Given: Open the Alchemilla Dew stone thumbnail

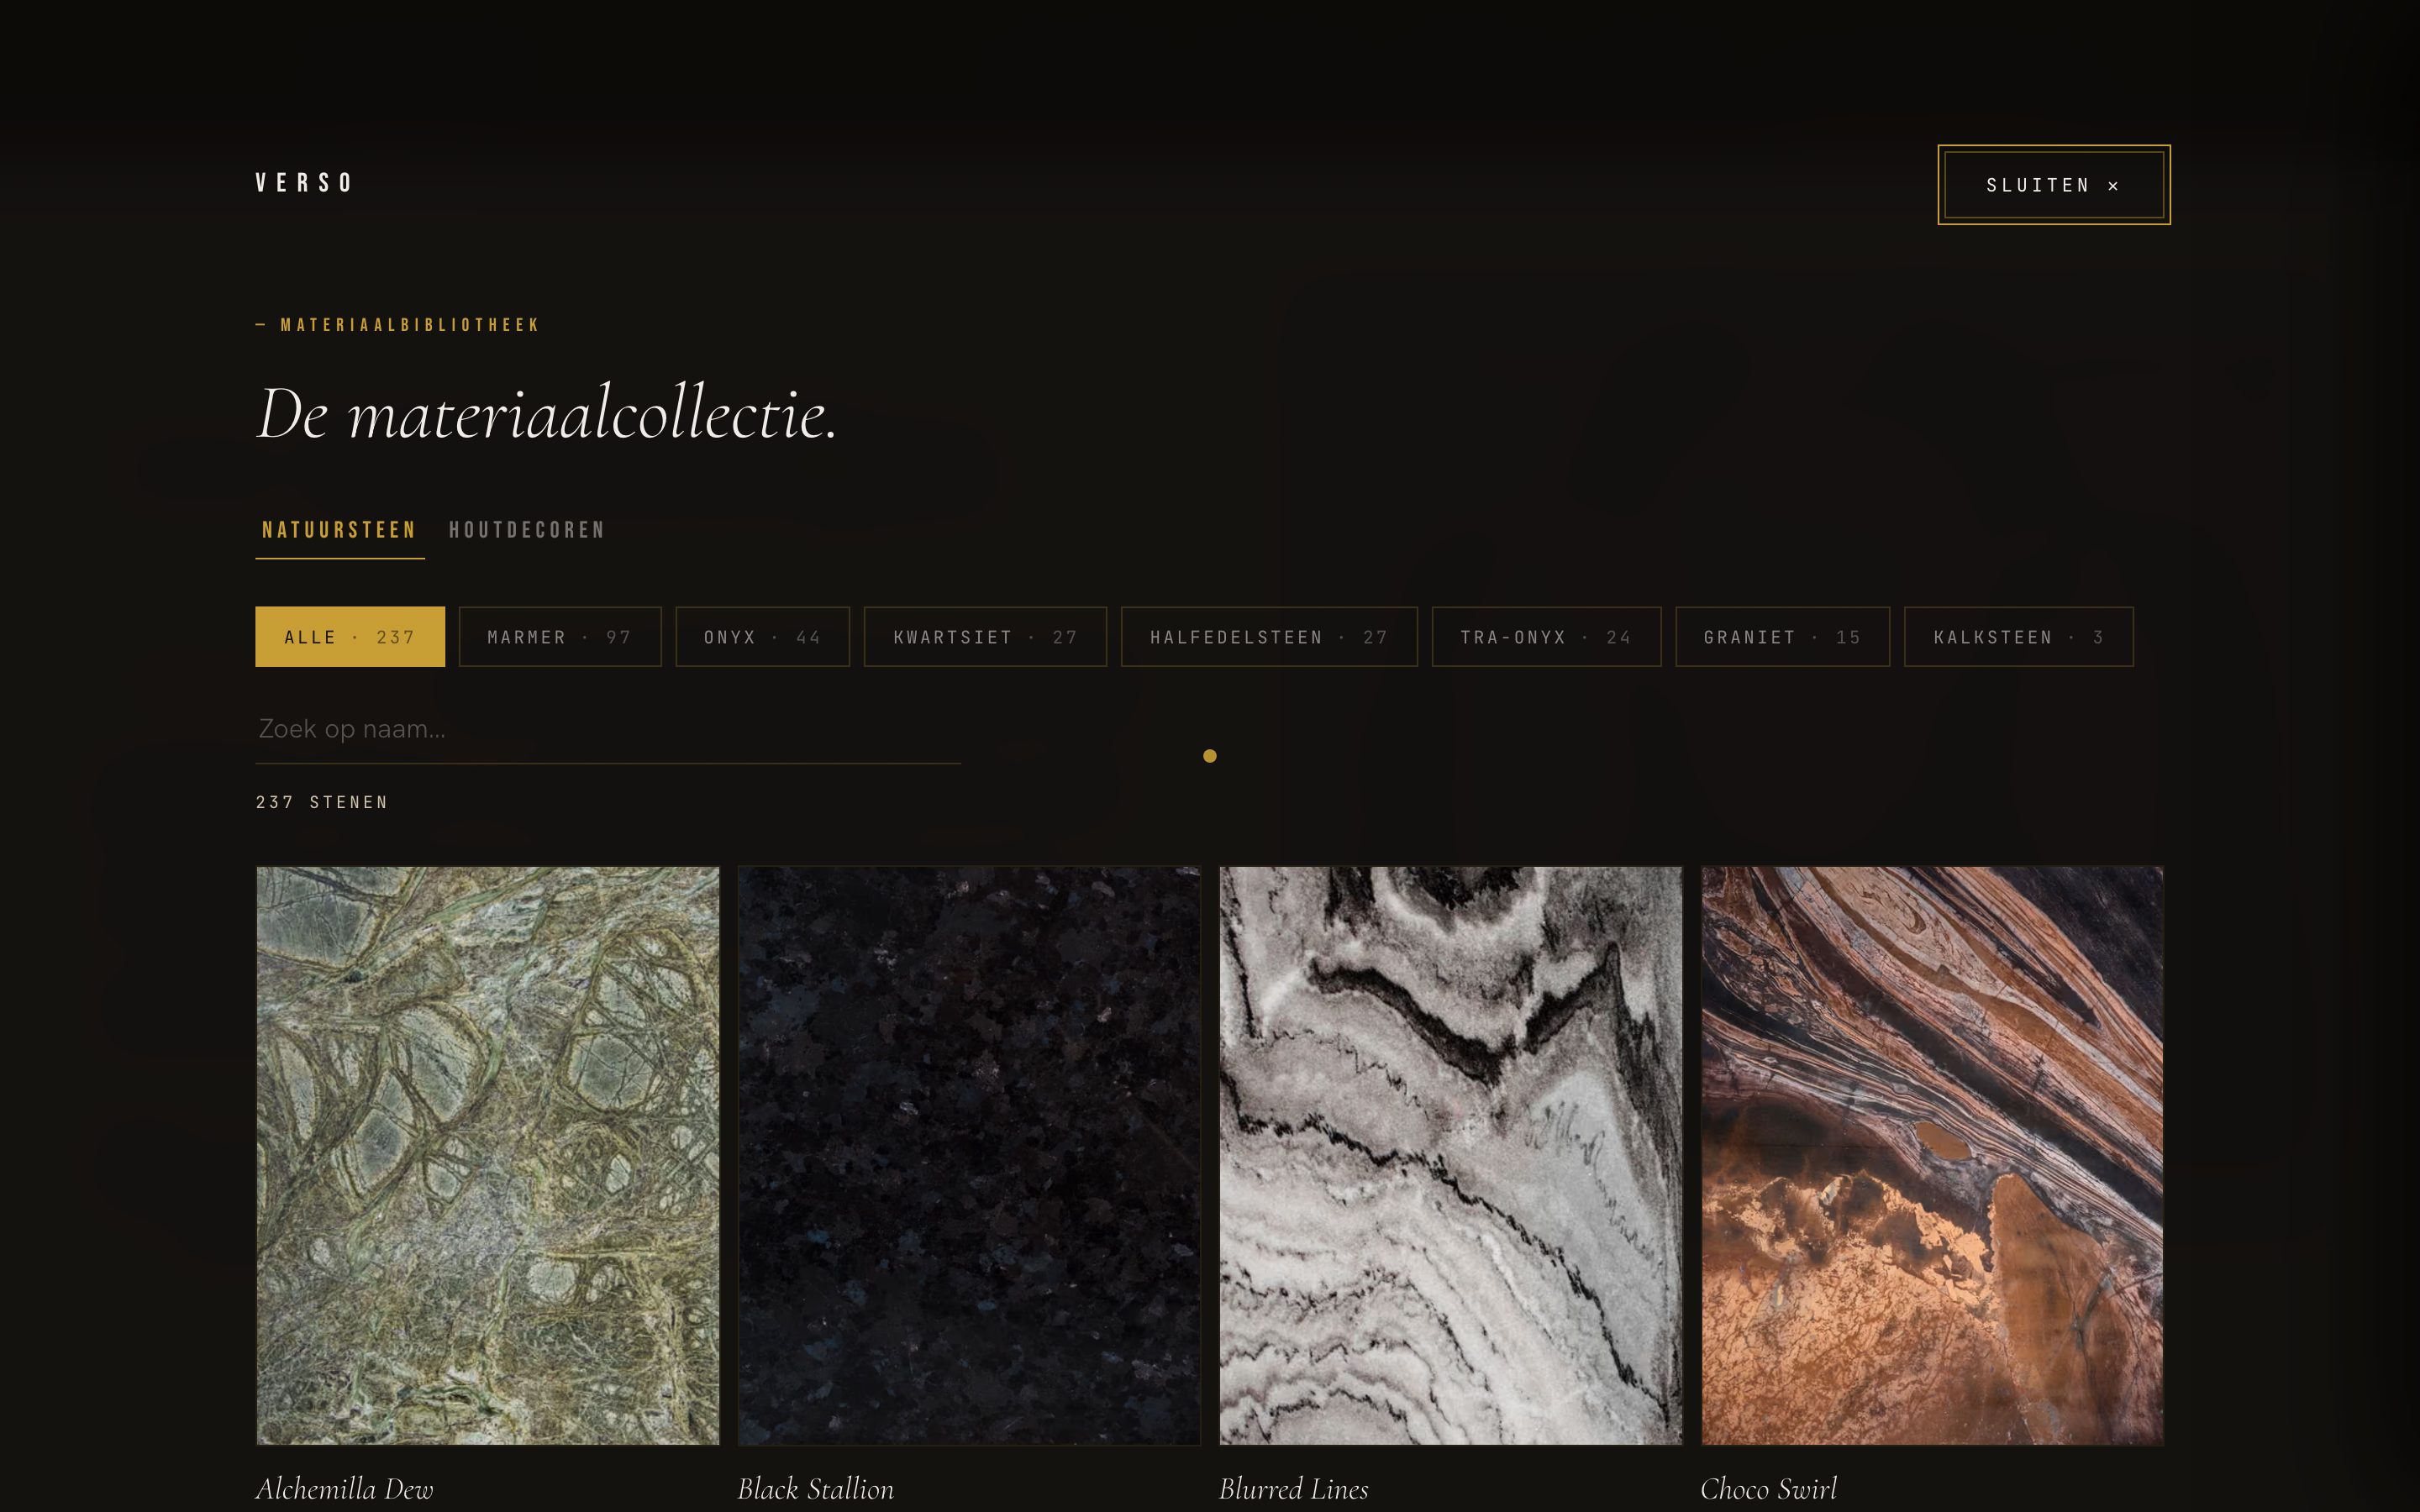Looking at the screenshot, I should [x=488, y=1156].
